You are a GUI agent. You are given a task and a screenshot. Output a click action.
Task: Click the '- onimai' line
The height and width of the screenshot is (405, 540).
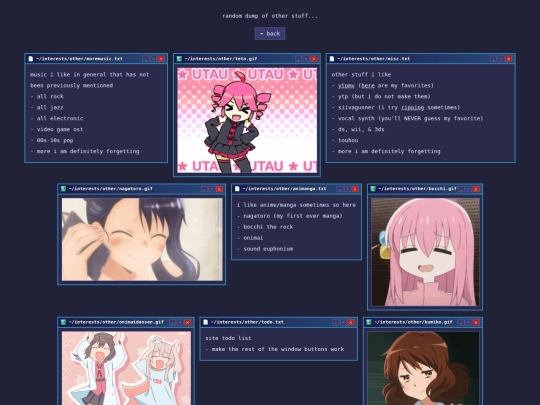[x=250, y=238]
